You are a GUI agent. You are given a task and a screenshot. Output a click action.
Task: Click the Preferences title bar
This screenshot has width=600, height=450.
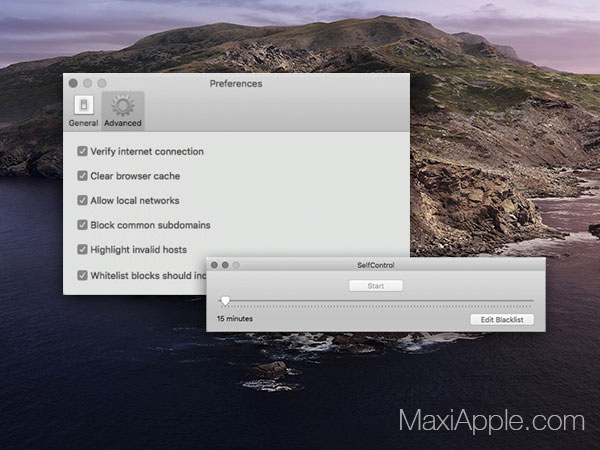click(x=236, y=83)
